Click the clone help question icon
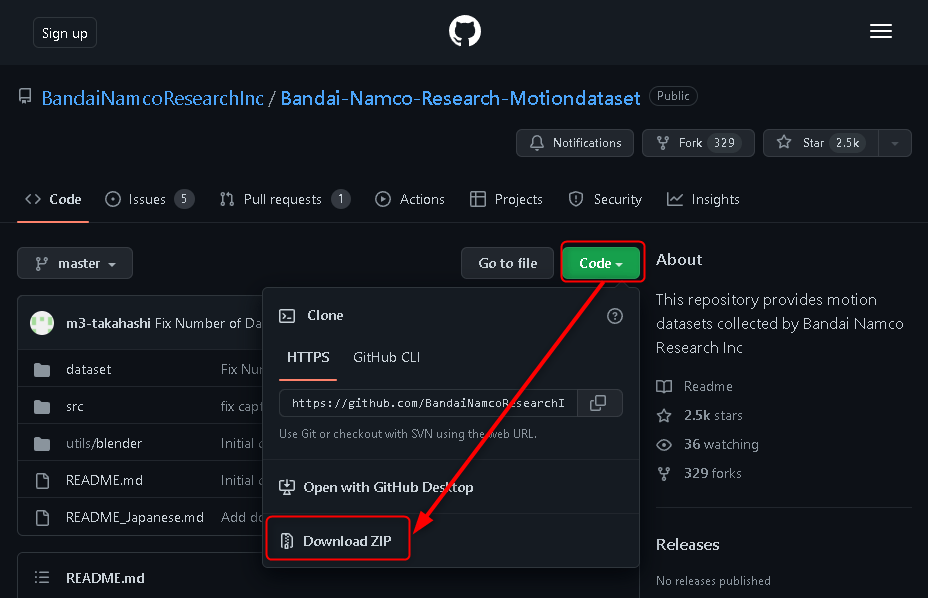Screen dimensions: 928x598 pyautogui.click(x=615, y=316)
